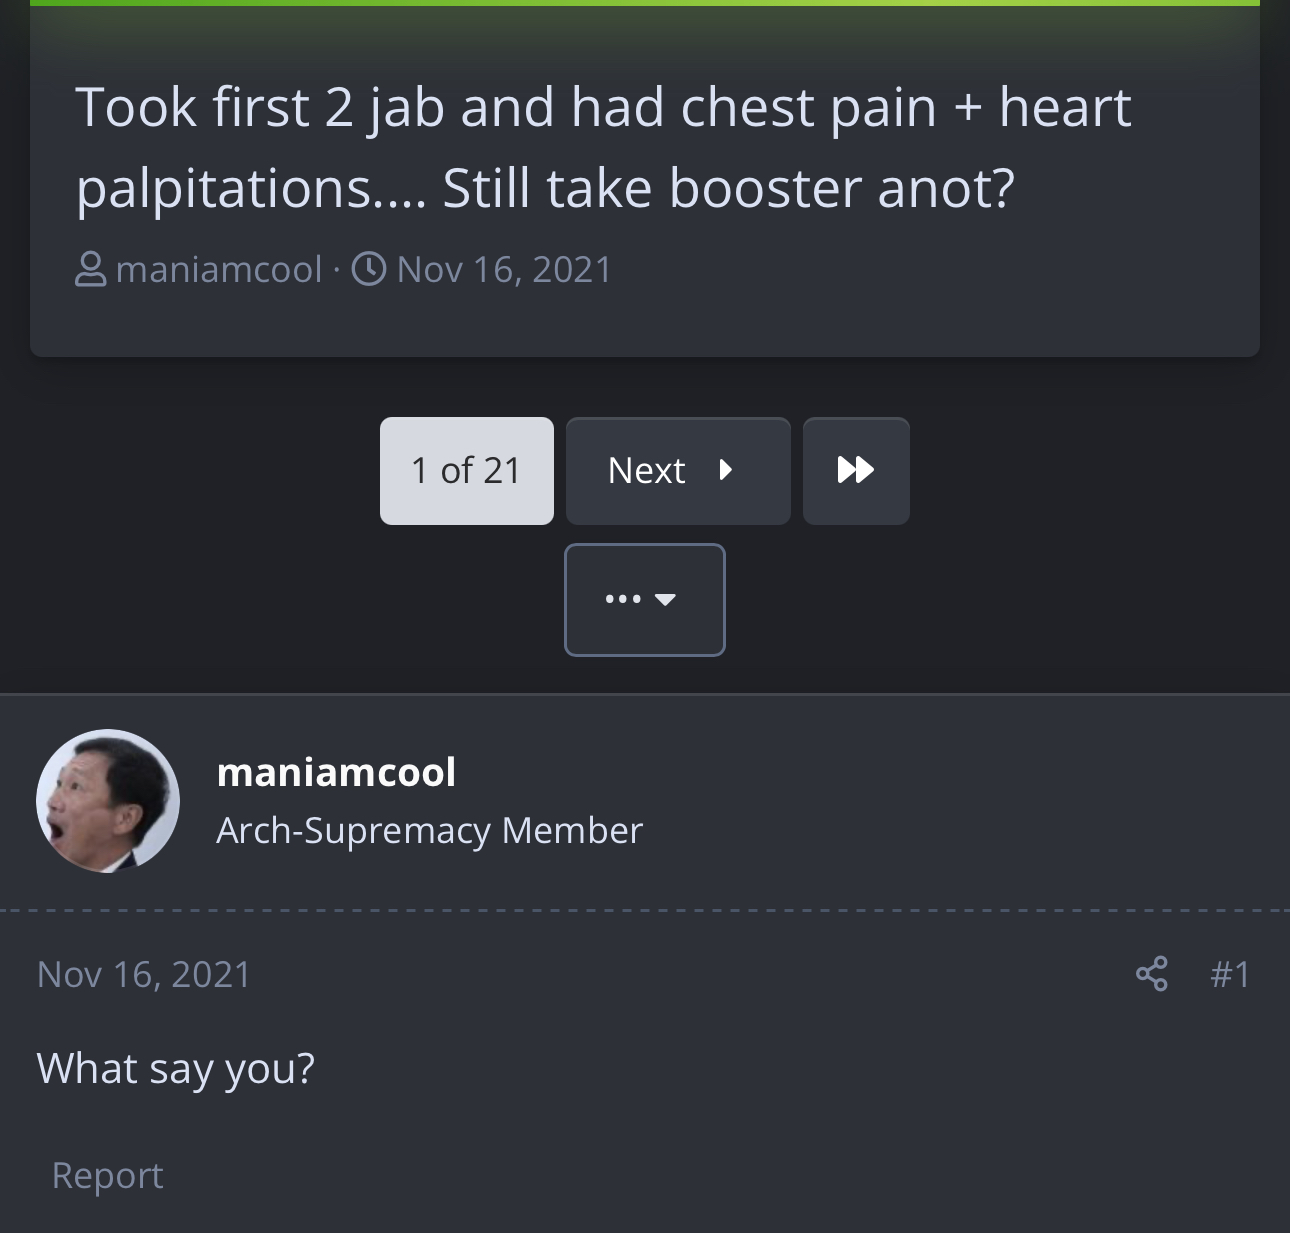
Task: Go to the Next page
Action: pos(678,470)
